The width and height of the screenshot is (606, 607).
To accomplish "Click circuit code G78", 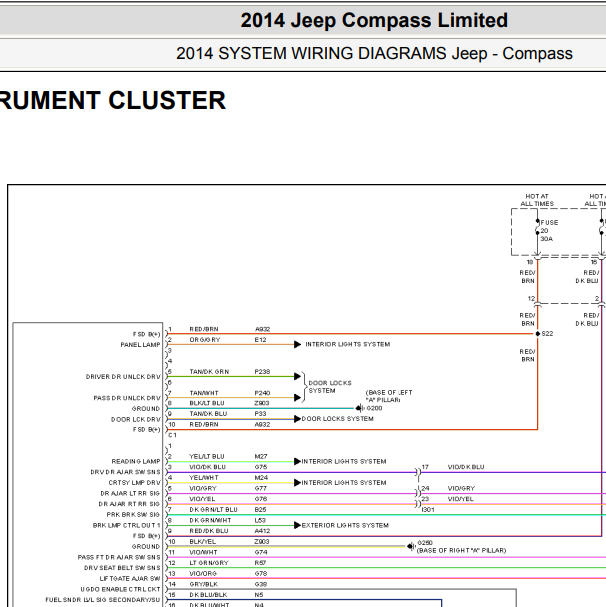I will coord(261,573).
